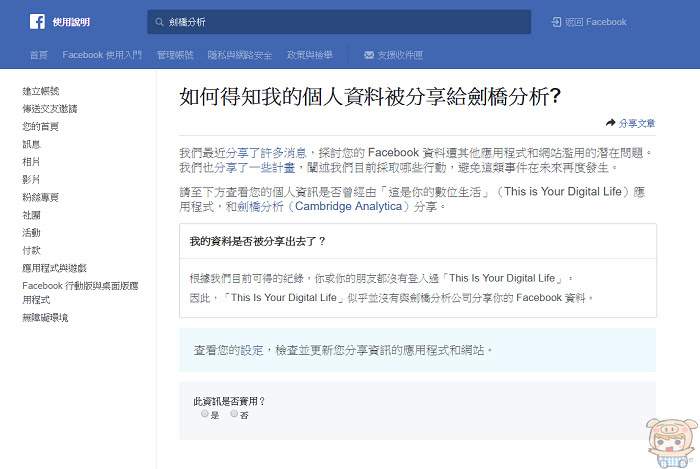The image size is (700, 469).
Task: Click the 設定 link in the blue box
Action: (252, 350)
